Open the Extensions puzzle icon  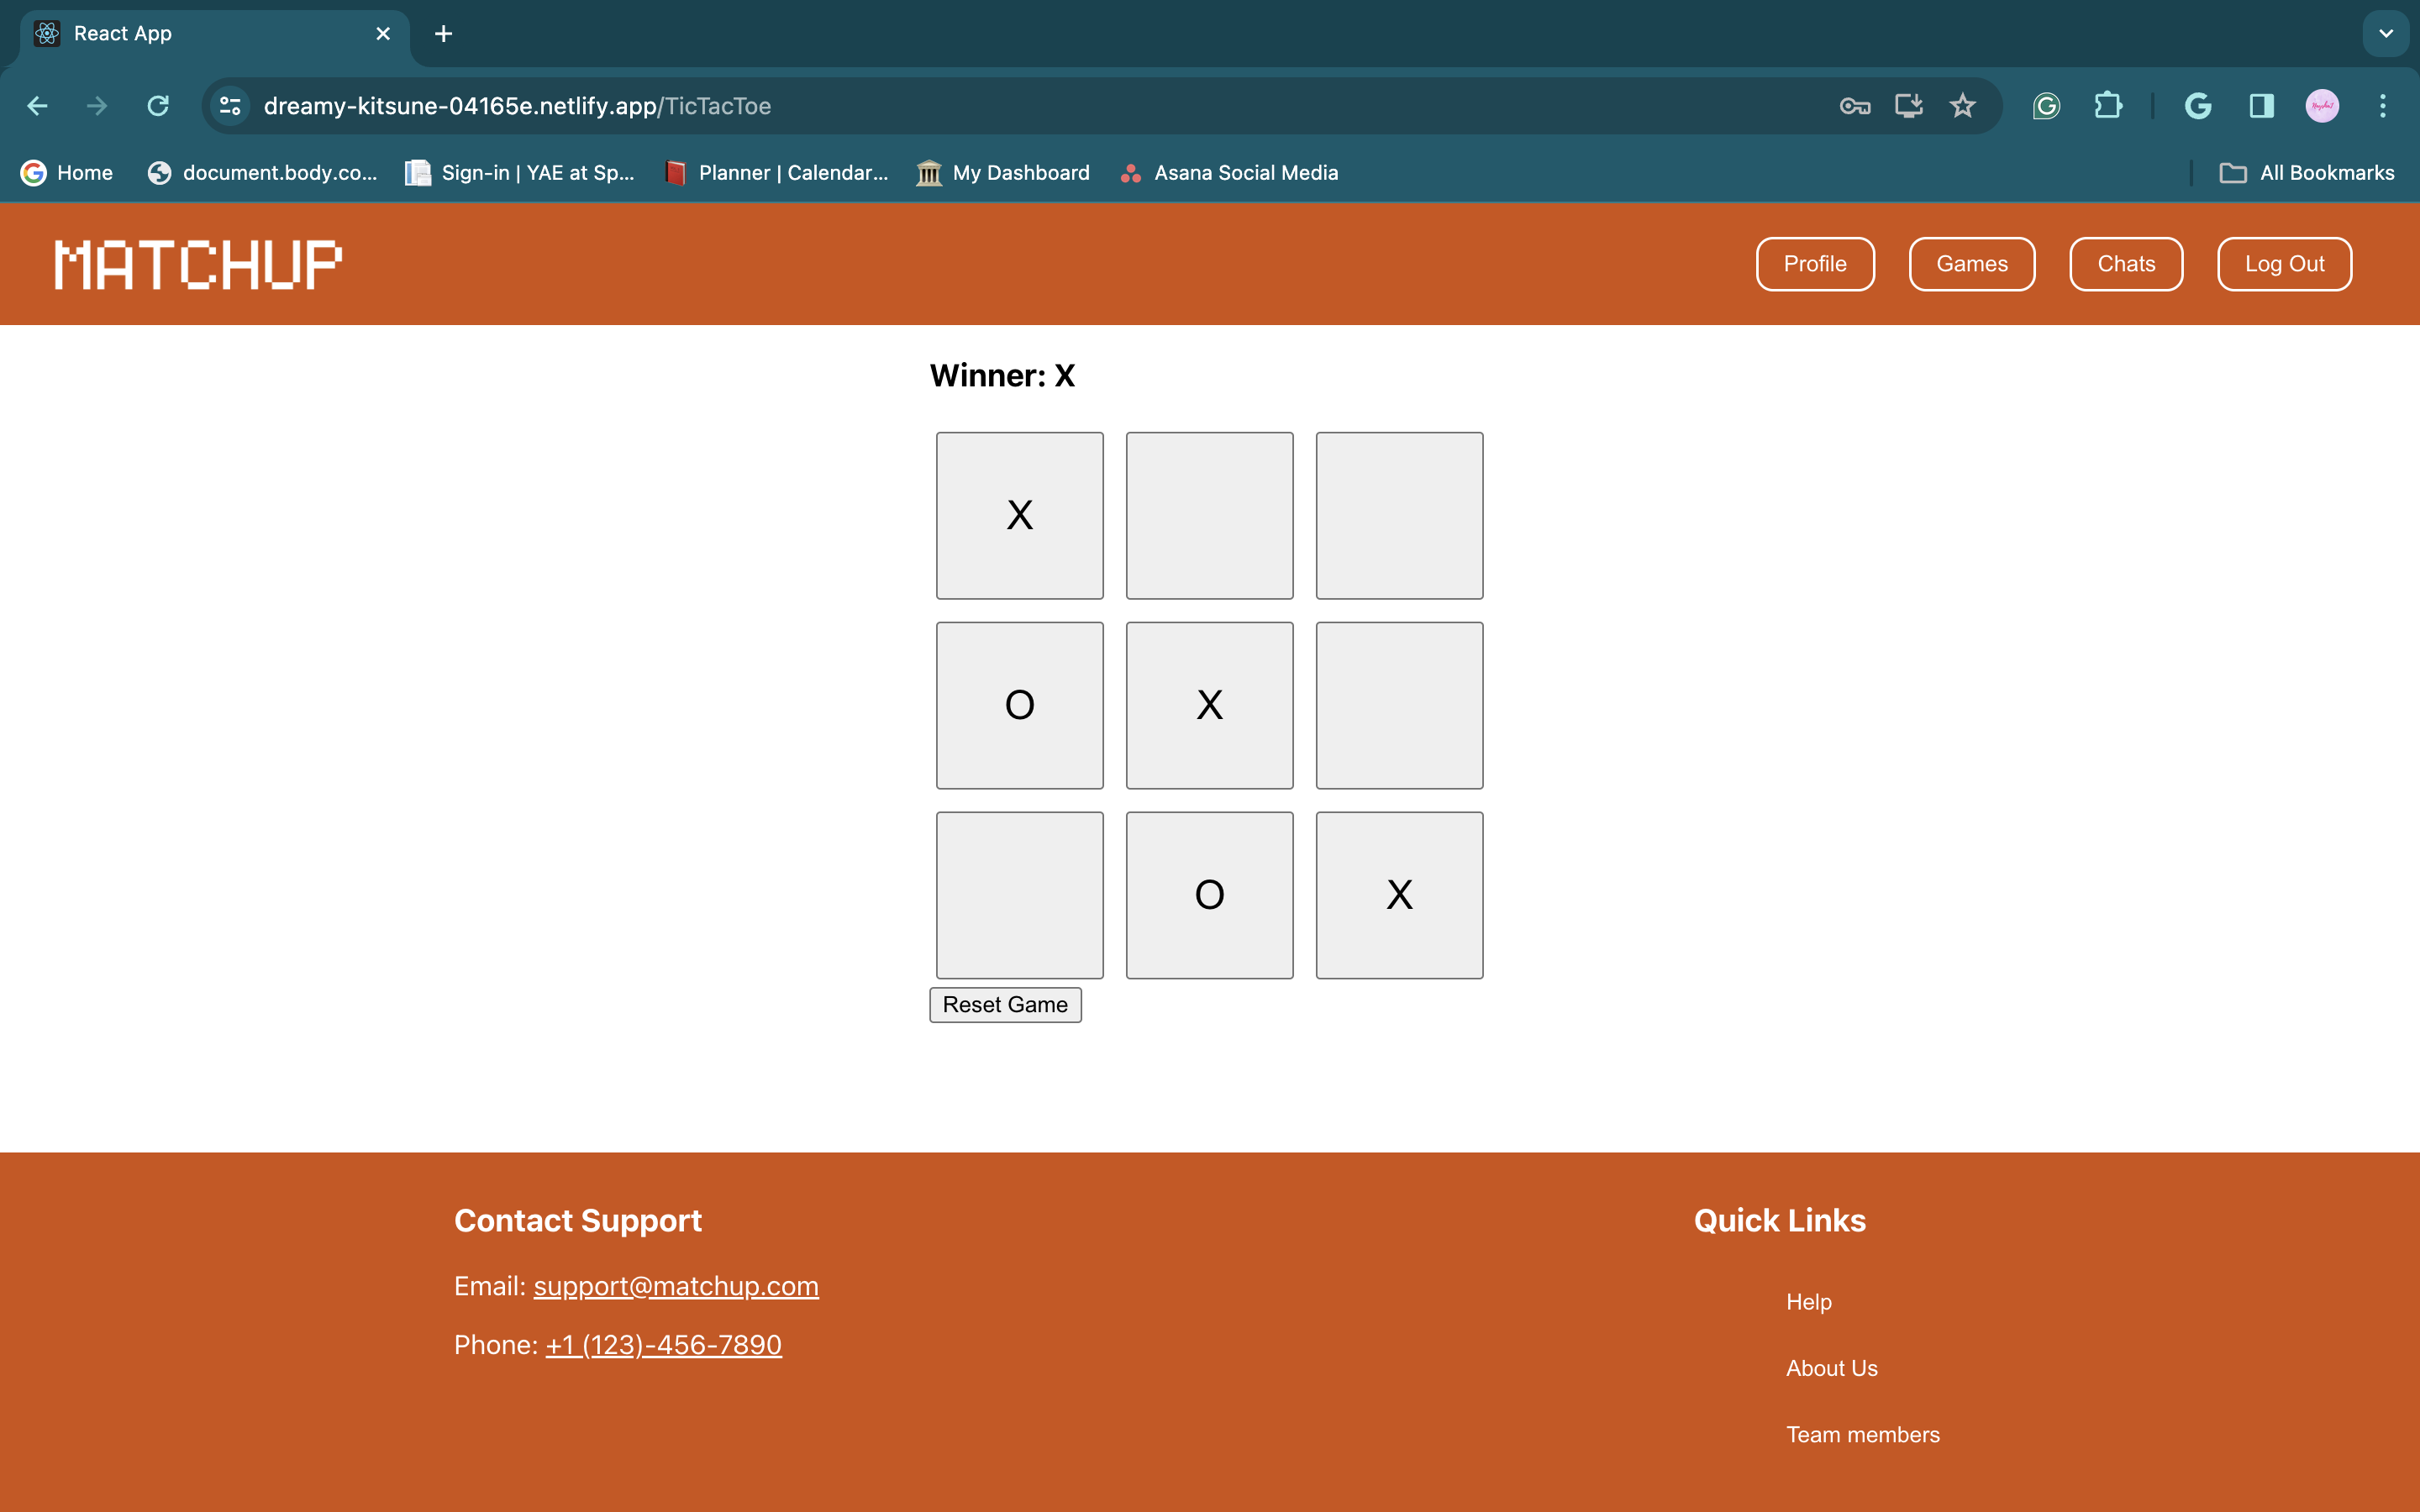point(2108,106)
